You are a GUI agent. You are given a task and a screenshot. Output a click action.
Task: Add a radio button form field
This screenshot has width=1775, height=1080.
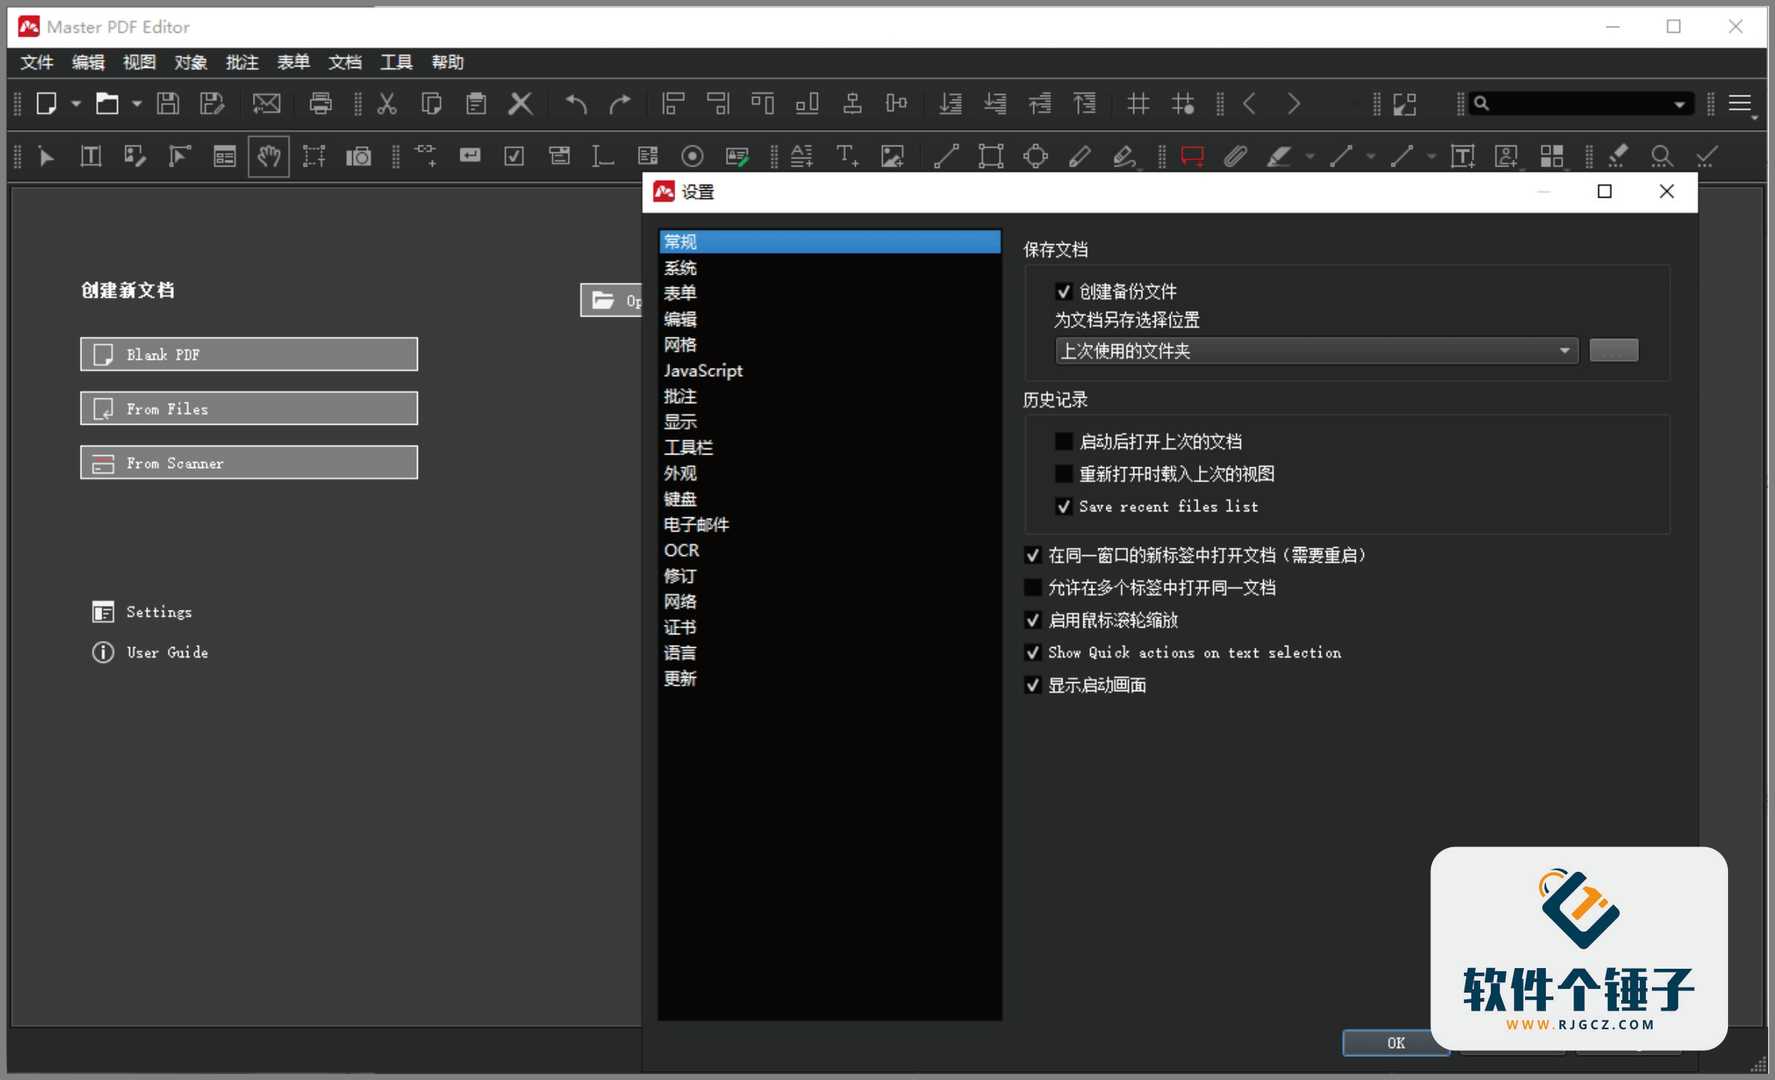692,156
